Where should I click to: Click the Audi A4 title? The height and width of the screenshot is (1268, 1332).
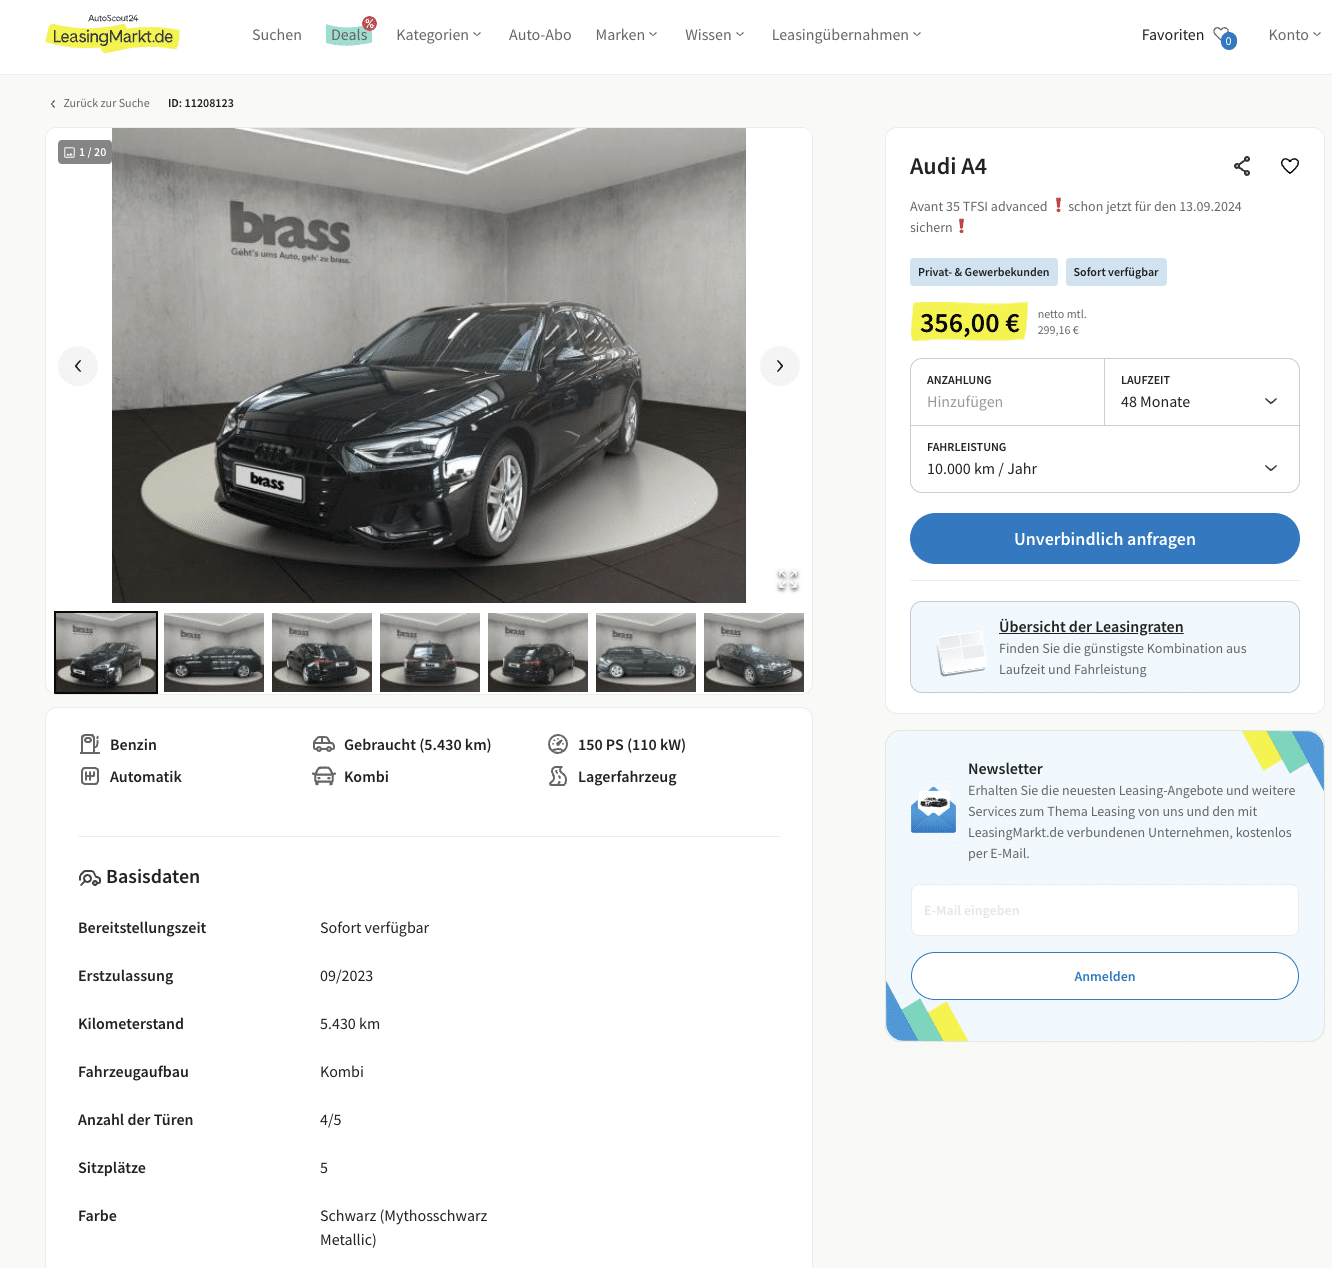click(948, 166)
